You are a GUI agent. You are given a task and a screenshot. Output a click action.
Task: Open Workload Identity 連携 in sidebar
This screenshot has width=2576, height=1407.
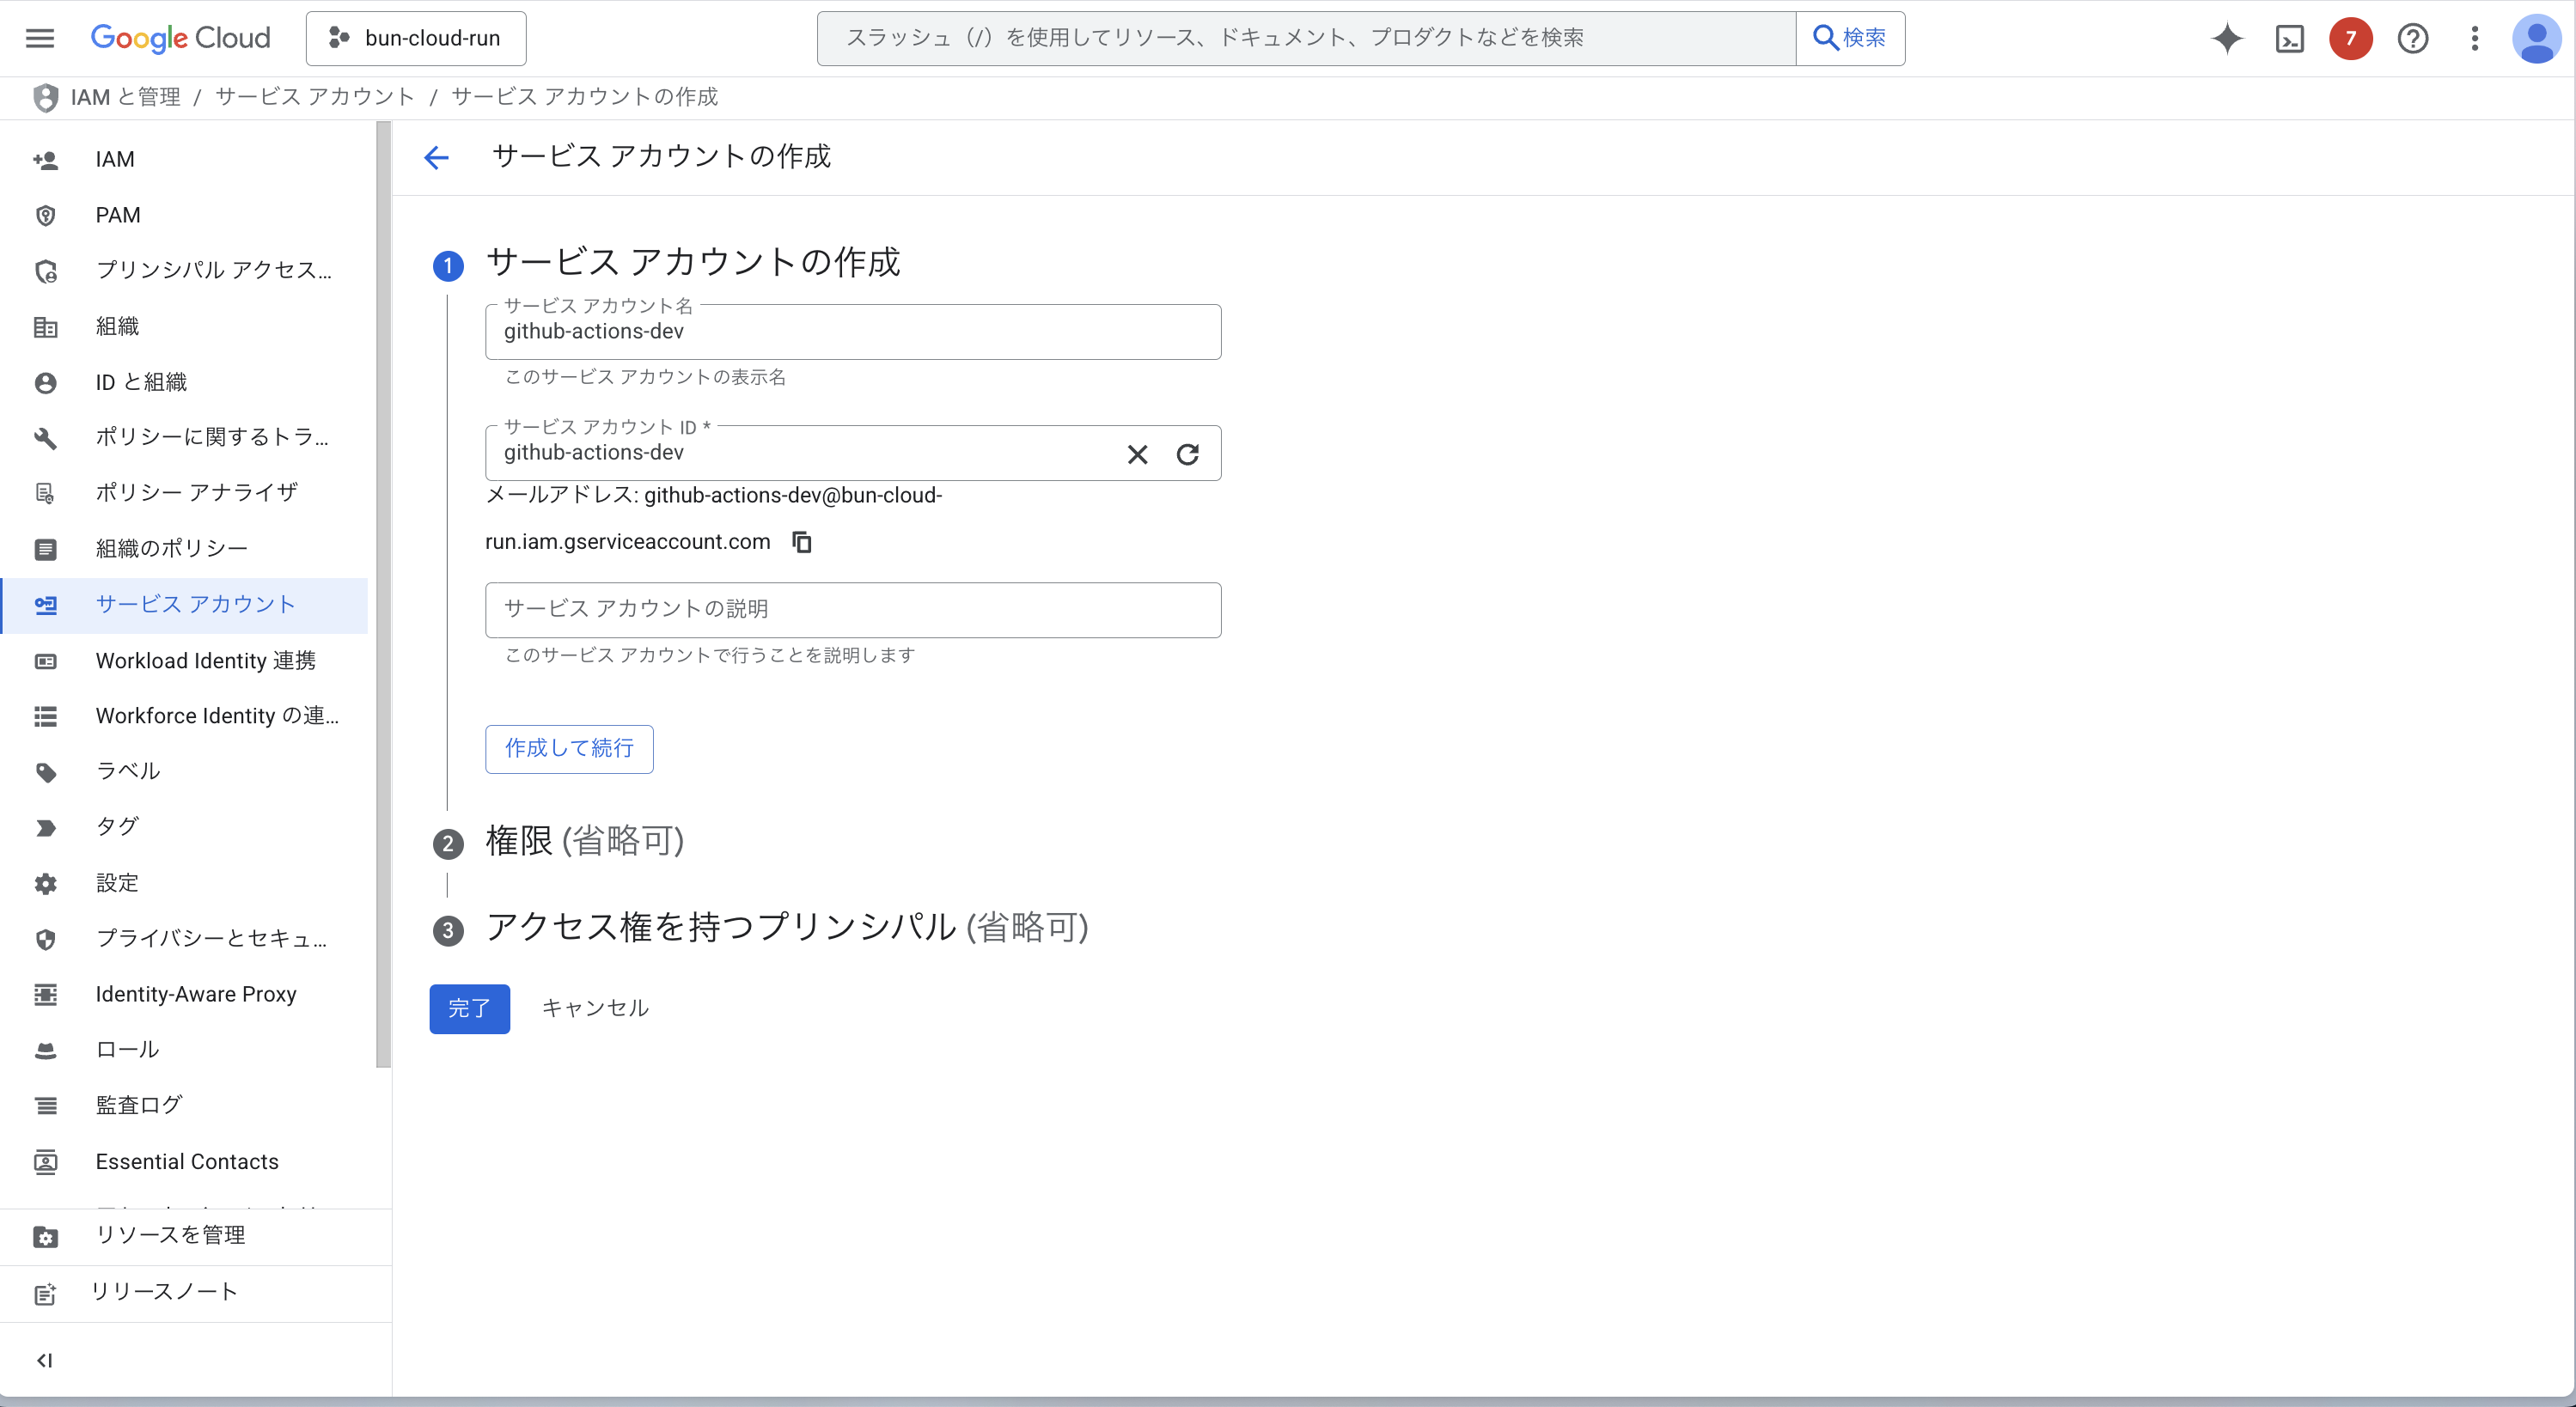[205, 660]
